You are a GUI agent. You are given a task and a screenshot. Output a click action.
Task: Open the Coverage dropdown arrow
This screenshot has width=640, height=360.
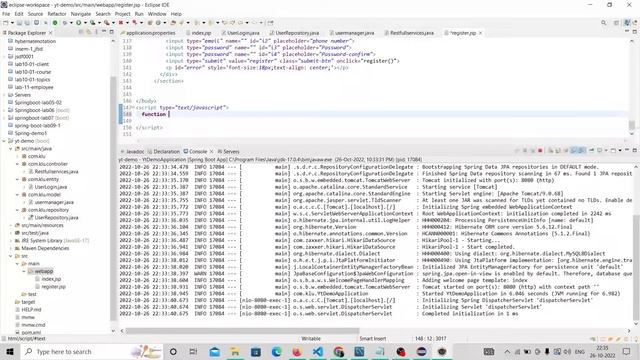(99, 23)
